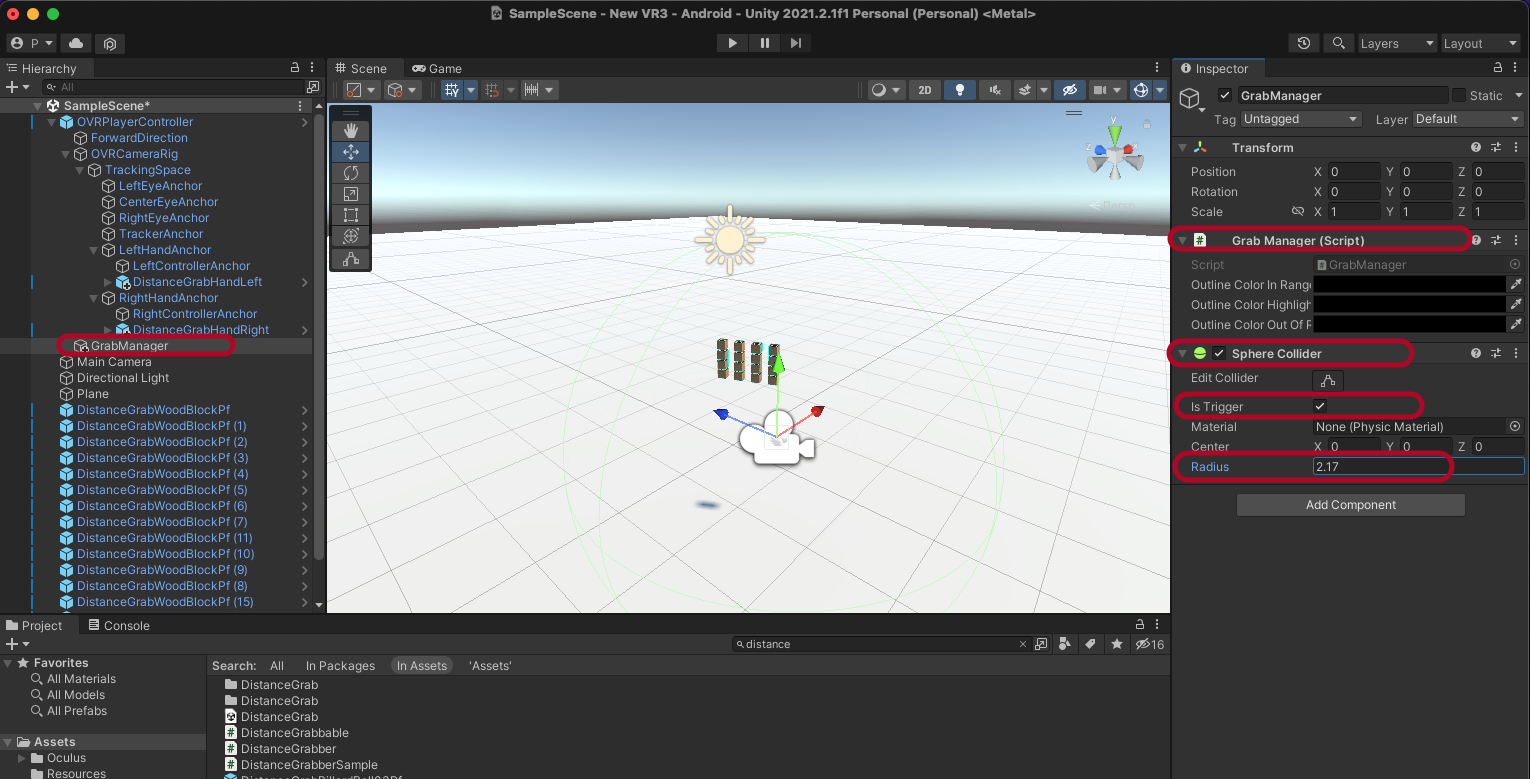The width and height of the screenshot is (1530, 779).
Task: Select the Move tool in Scene tools
Action: 351,152
